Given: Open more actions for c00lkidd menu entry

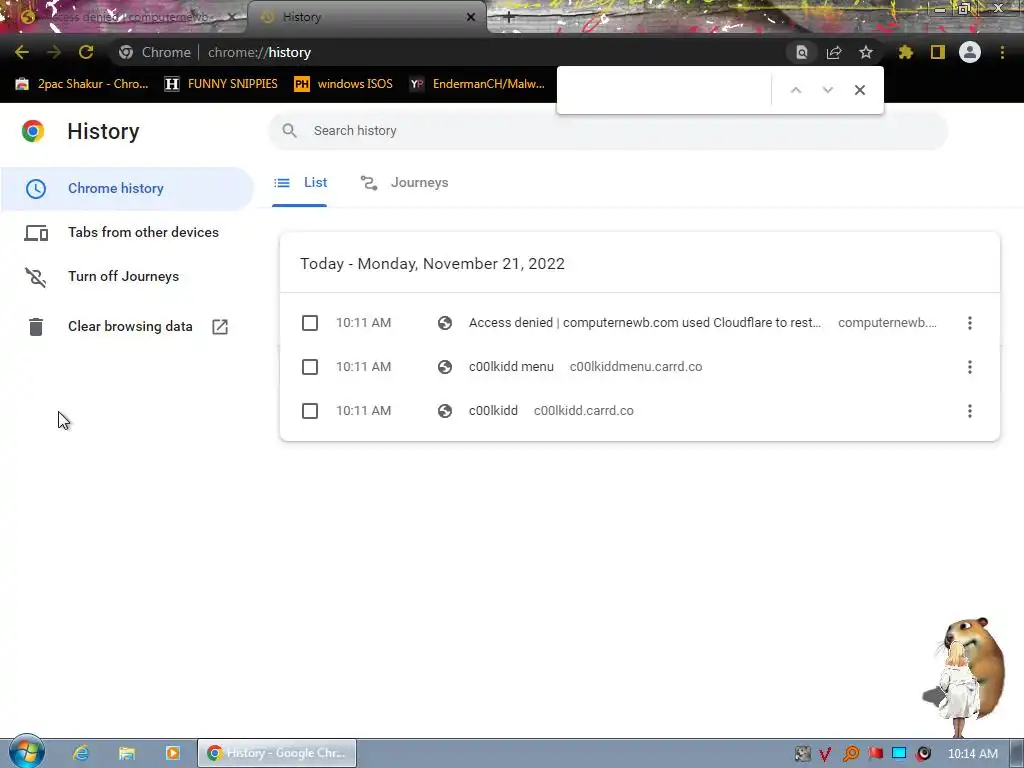Looking at the screenshot, I should 970,367.
